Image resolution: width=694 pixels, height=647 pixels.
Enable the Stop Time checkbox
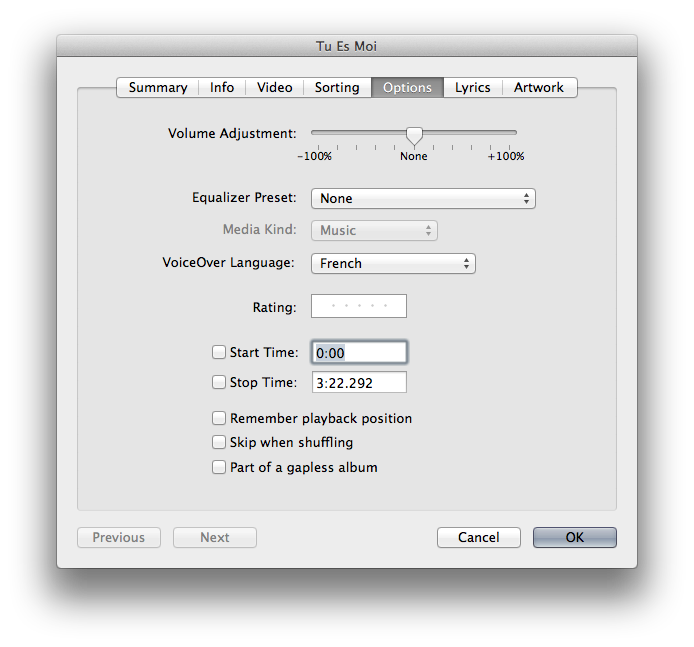click(x=219, y=382)
